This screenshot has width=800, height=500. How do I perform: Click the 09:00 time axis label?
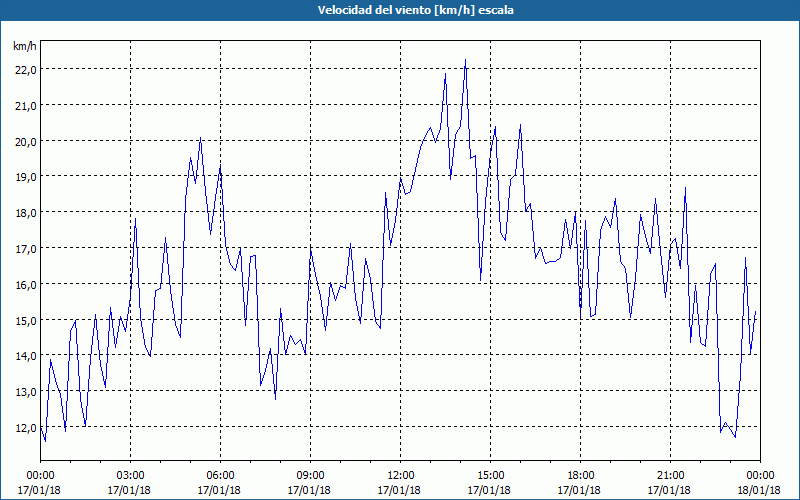click(310, 476)
